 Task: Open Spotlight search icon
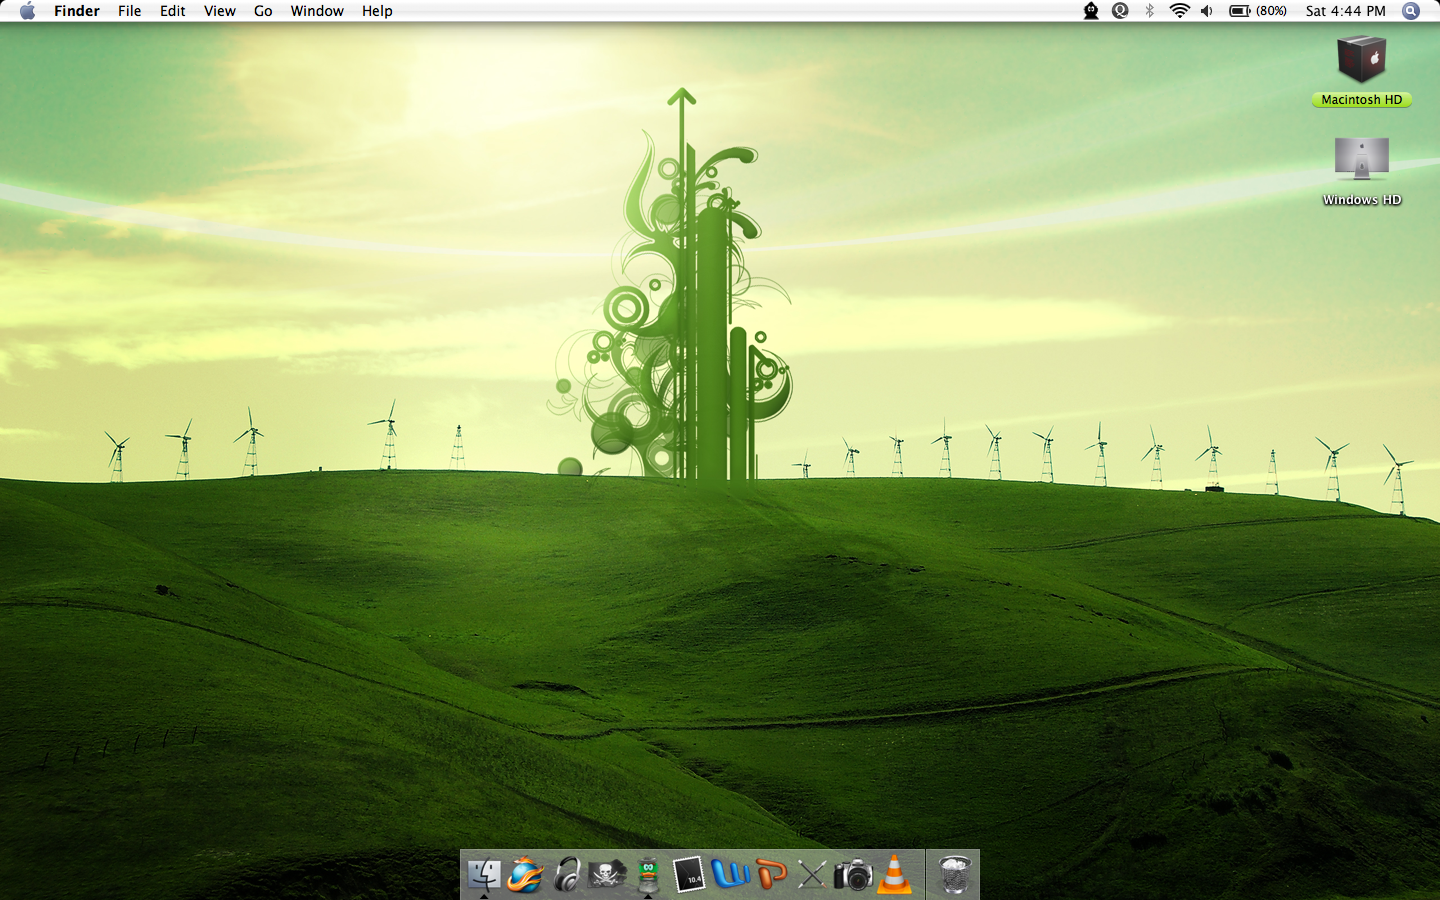[1411, 11]
